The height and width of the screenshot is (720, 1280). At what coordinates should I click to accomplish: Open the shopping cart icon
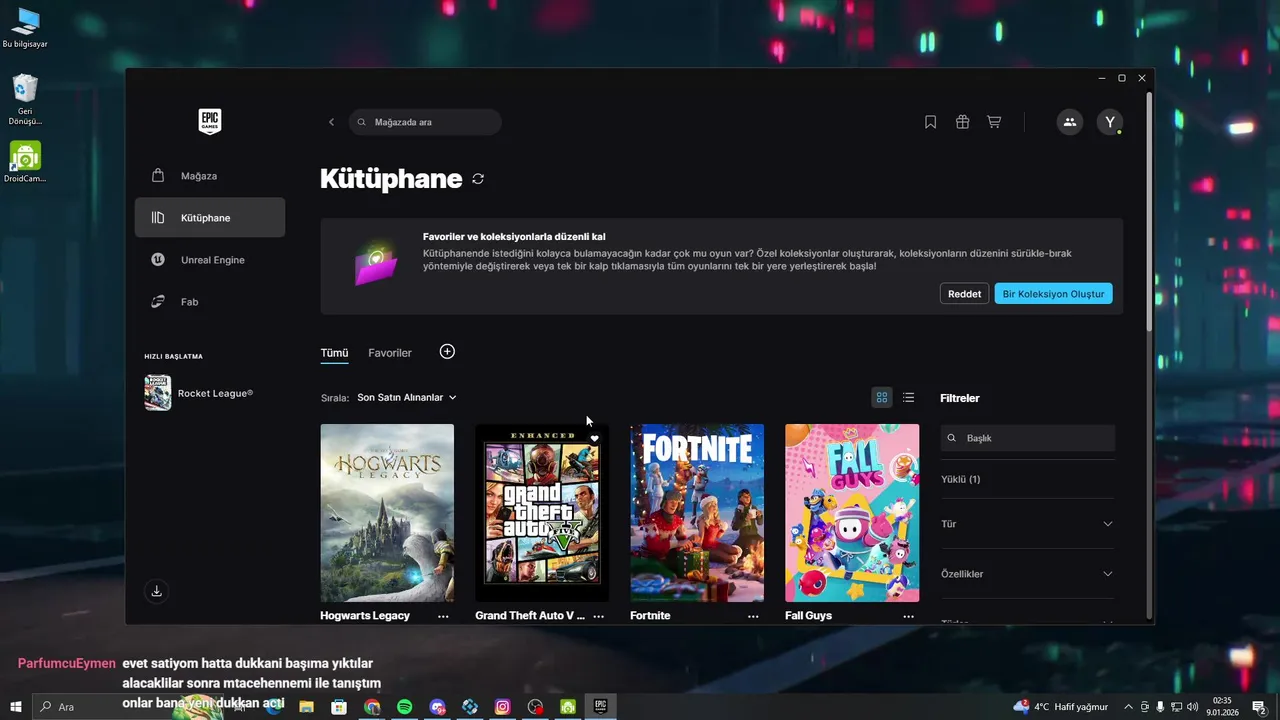(x=994, y=122)
